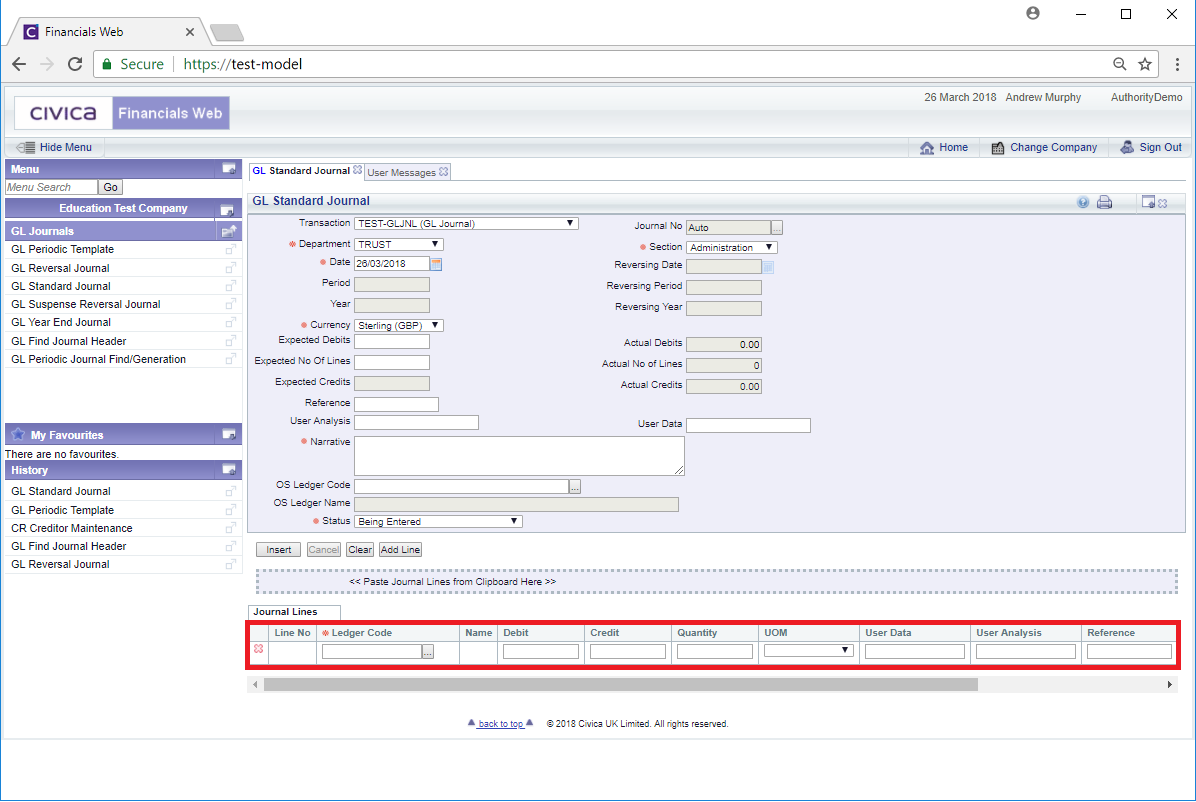The image size is (1196, 802).
Task: Click the Add Line button
Action: click(x=400, y=549)
